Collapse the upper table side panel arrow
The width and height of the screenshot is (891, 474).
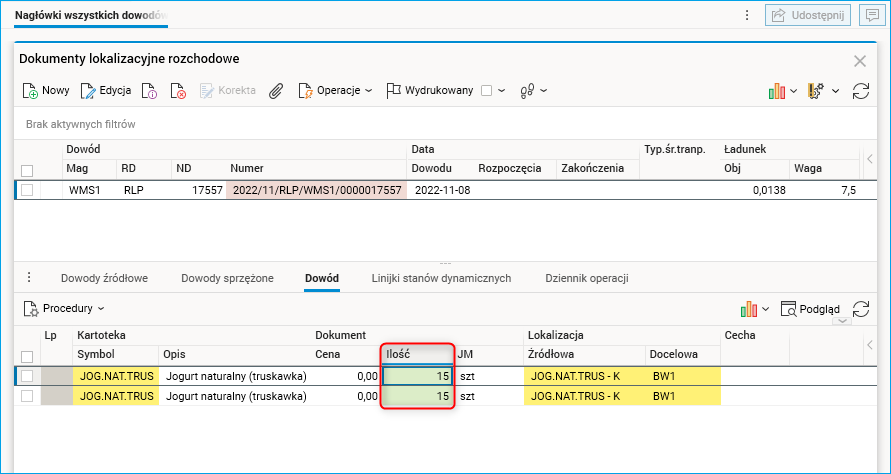click(x=869, y=160)
